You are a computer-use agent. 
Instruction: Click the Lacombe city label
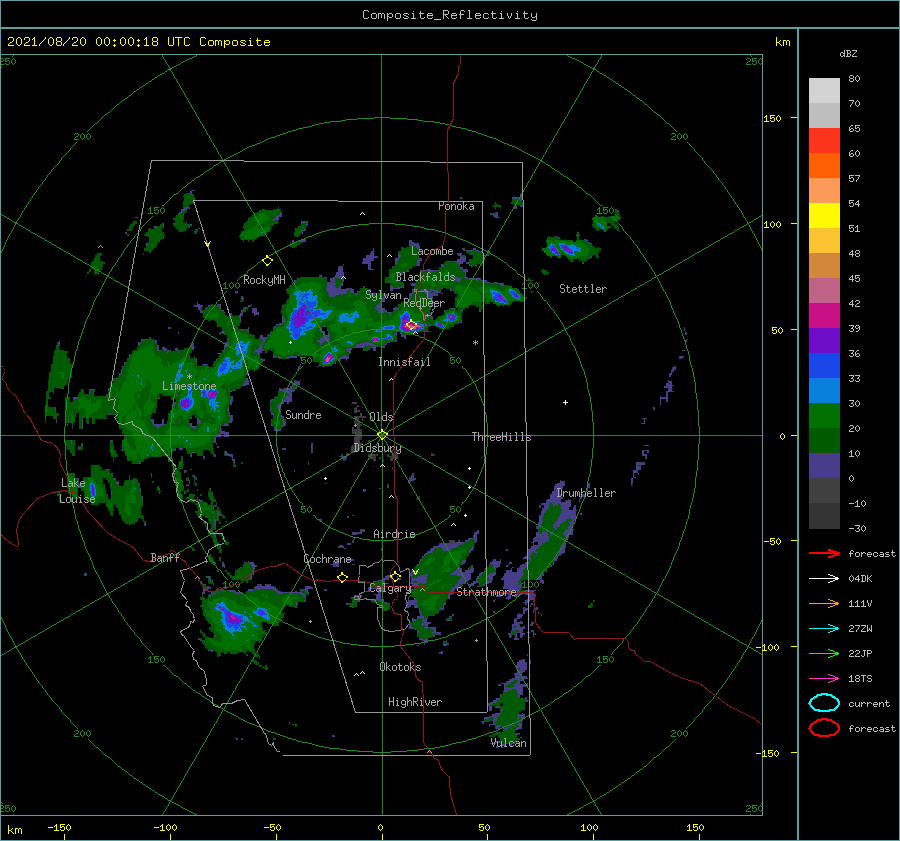pyautogui.click(x=432, y=251)
